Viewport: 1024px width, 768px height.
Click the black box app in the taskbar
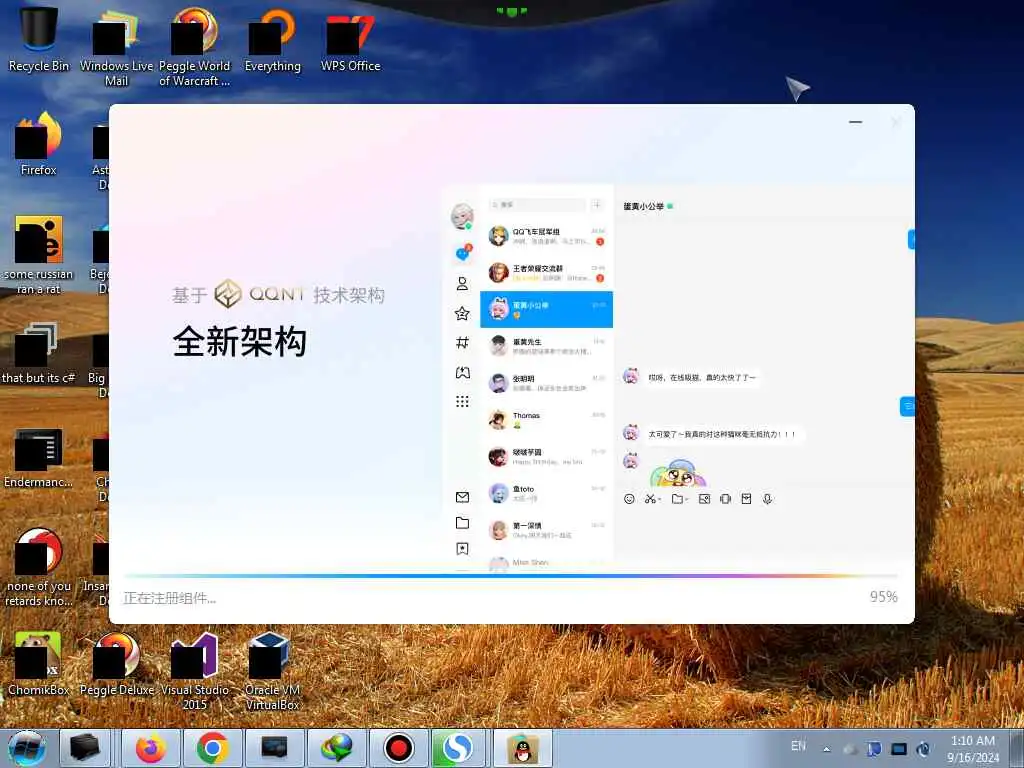click(85, 748)
